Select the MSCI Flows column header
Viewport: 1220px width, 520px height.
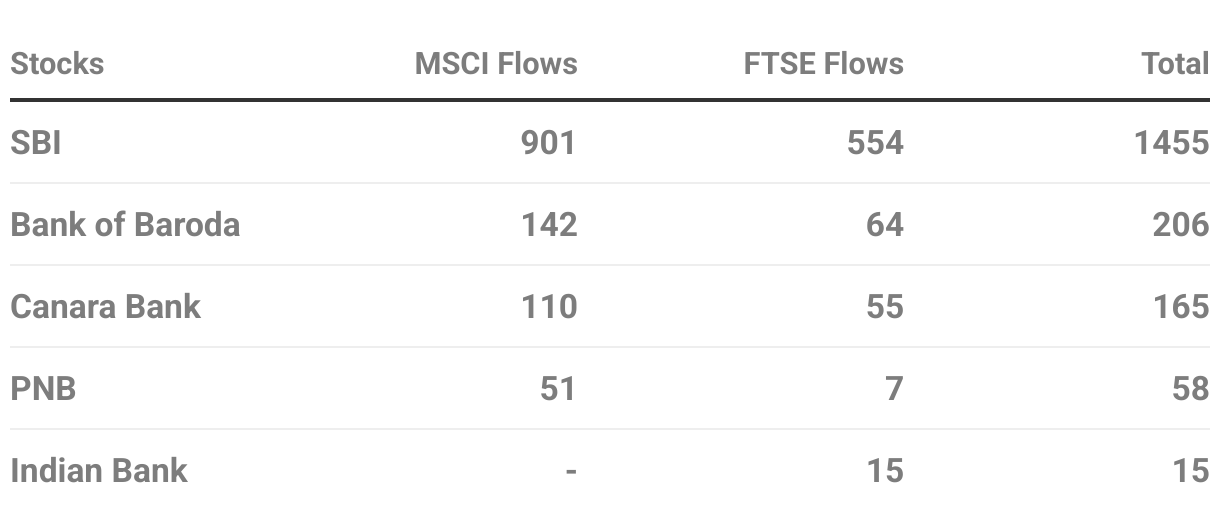[496, 64]
